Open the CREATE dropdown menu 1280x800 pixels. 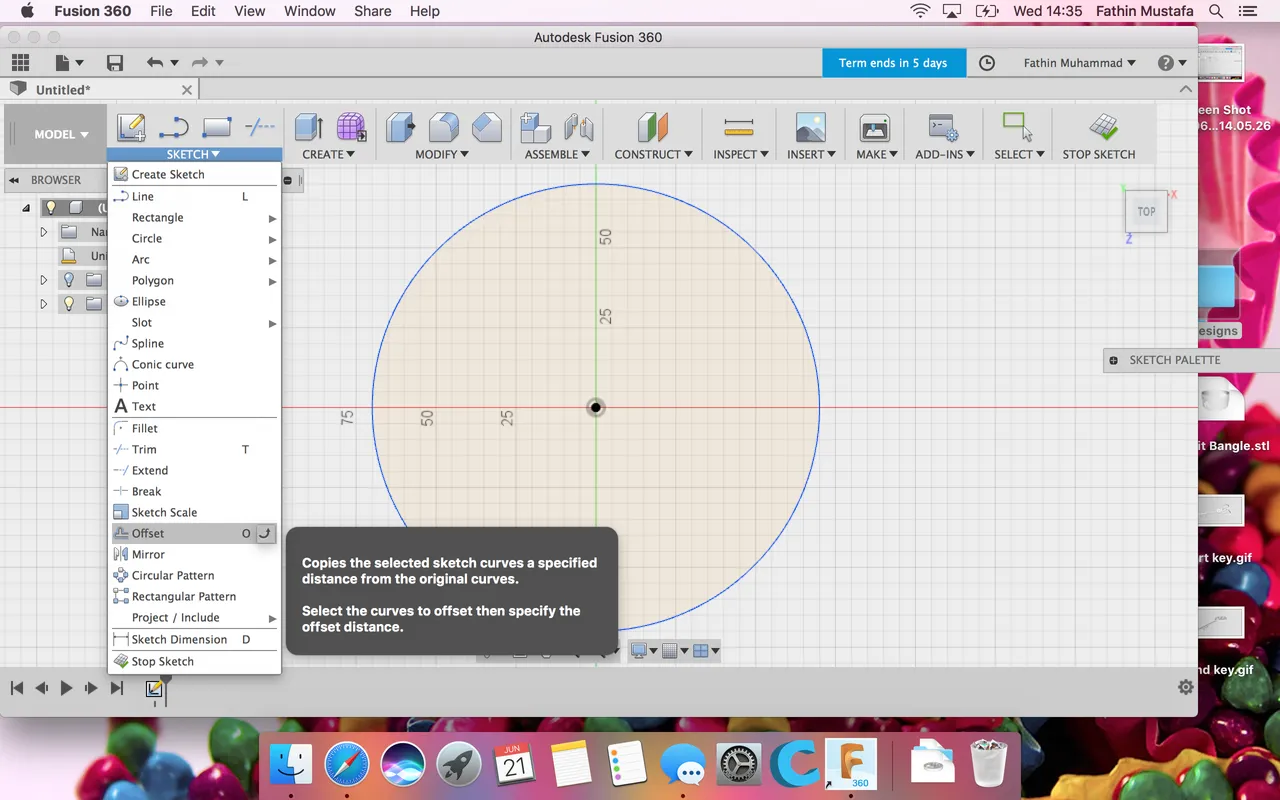point(329,154)
